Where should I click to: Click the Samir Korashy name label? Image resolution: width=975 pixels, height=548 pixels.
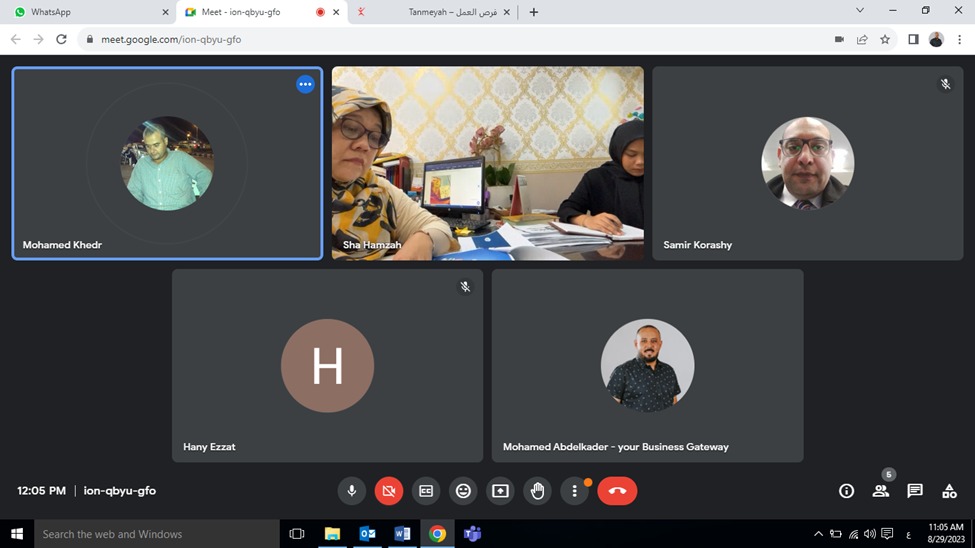tap(697, 245)
